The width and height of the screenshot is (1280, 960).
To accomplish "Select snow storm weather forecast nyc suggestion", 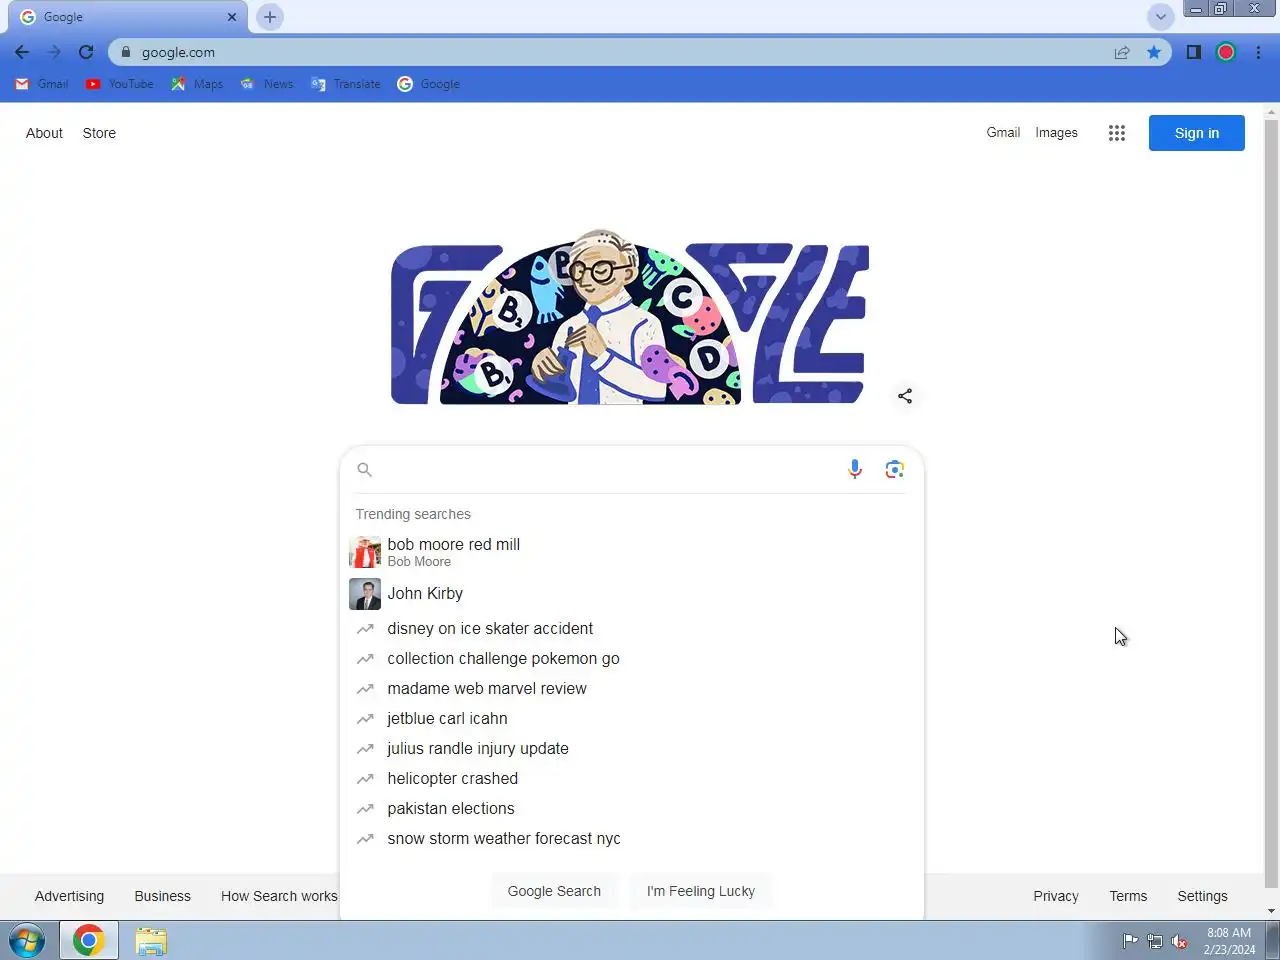I will (x=631, y=839).
